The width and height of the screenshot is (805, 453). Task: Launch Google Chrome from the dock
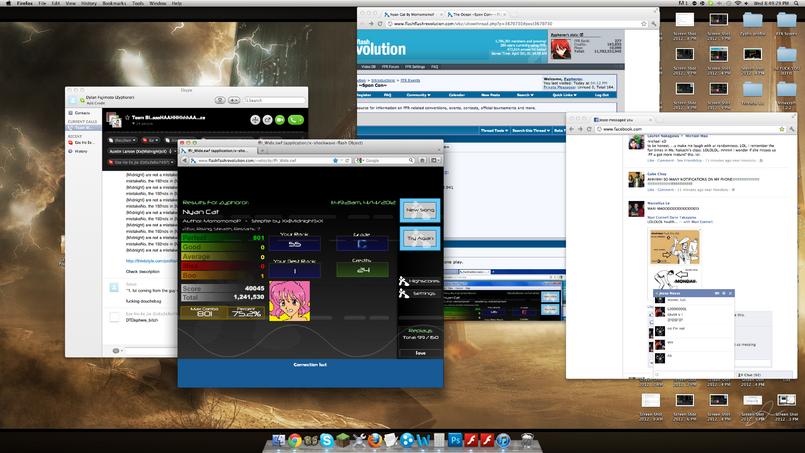295,440
